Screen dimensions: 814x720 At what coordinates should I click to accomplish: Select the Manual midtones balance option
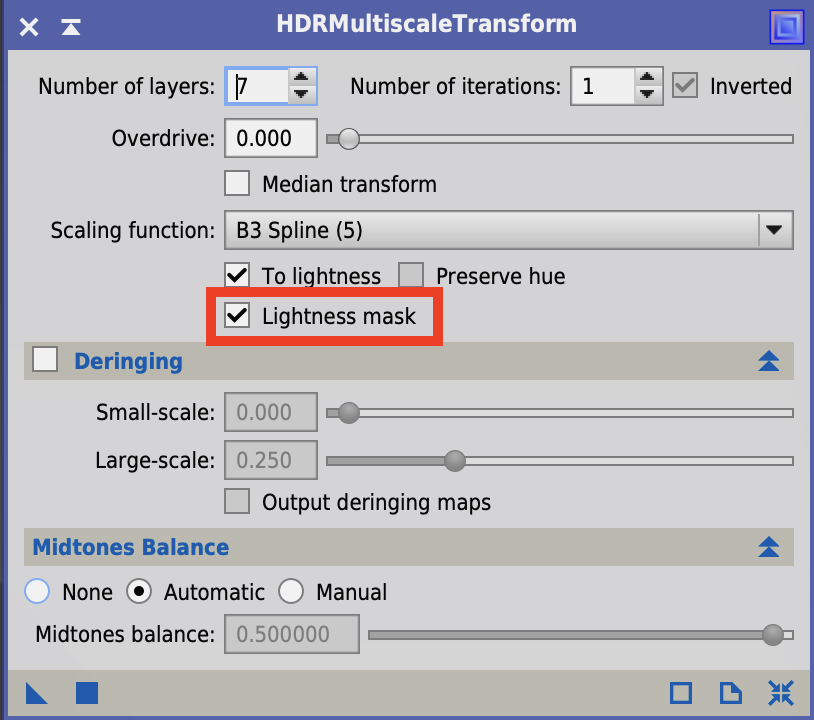click(x=291, y=591)
